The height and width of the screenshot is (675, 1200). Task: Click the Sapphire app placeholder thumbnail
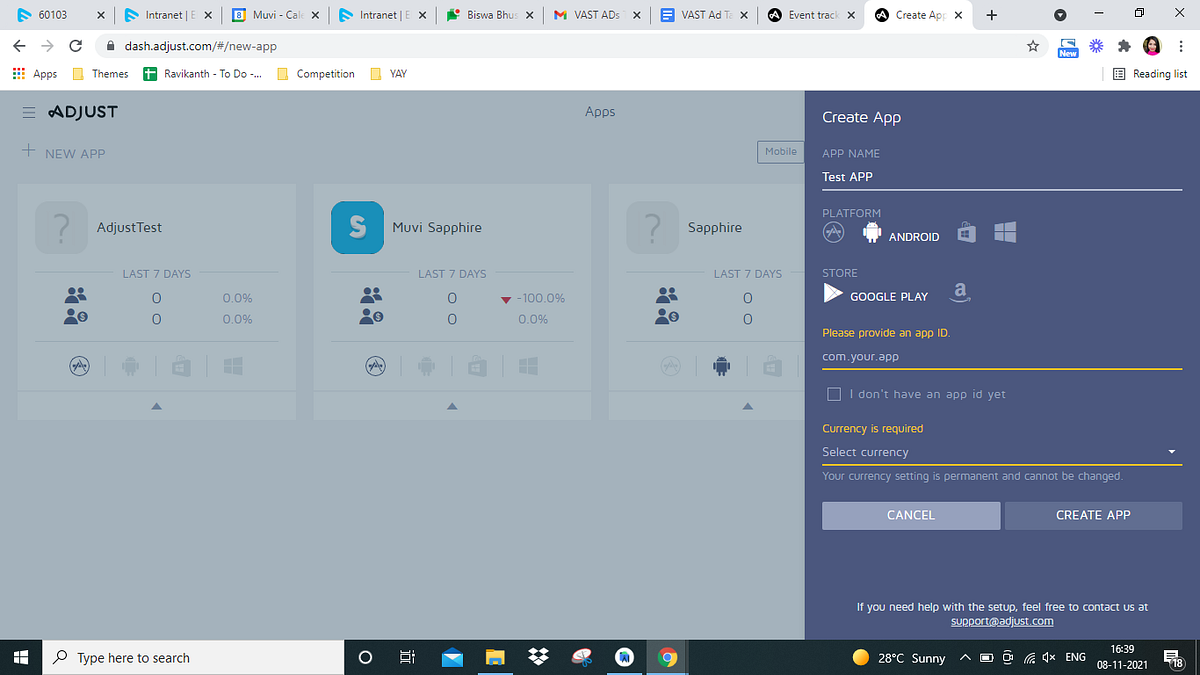(653, 227)
